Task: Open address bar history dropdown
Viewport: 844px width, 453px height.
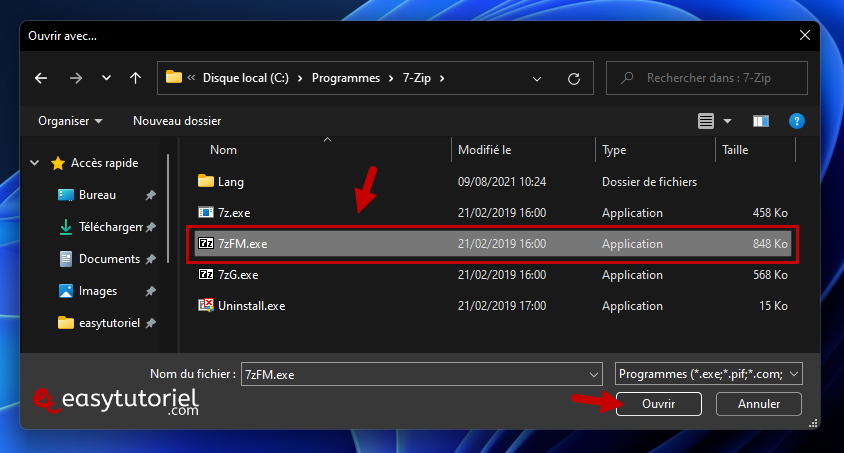Action: tap(537, 79)
